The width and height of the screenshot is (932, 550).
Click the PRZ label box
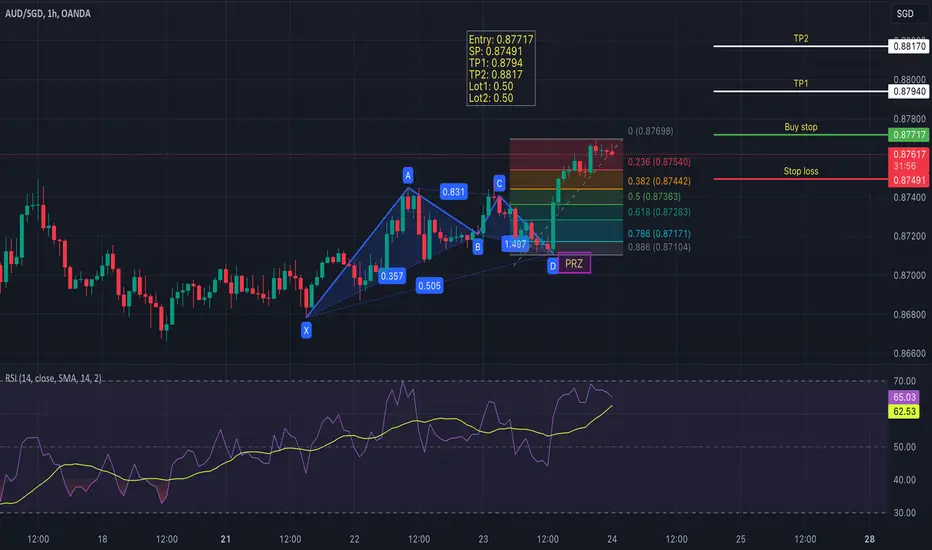pyautogui.click(x=574, y=264)
